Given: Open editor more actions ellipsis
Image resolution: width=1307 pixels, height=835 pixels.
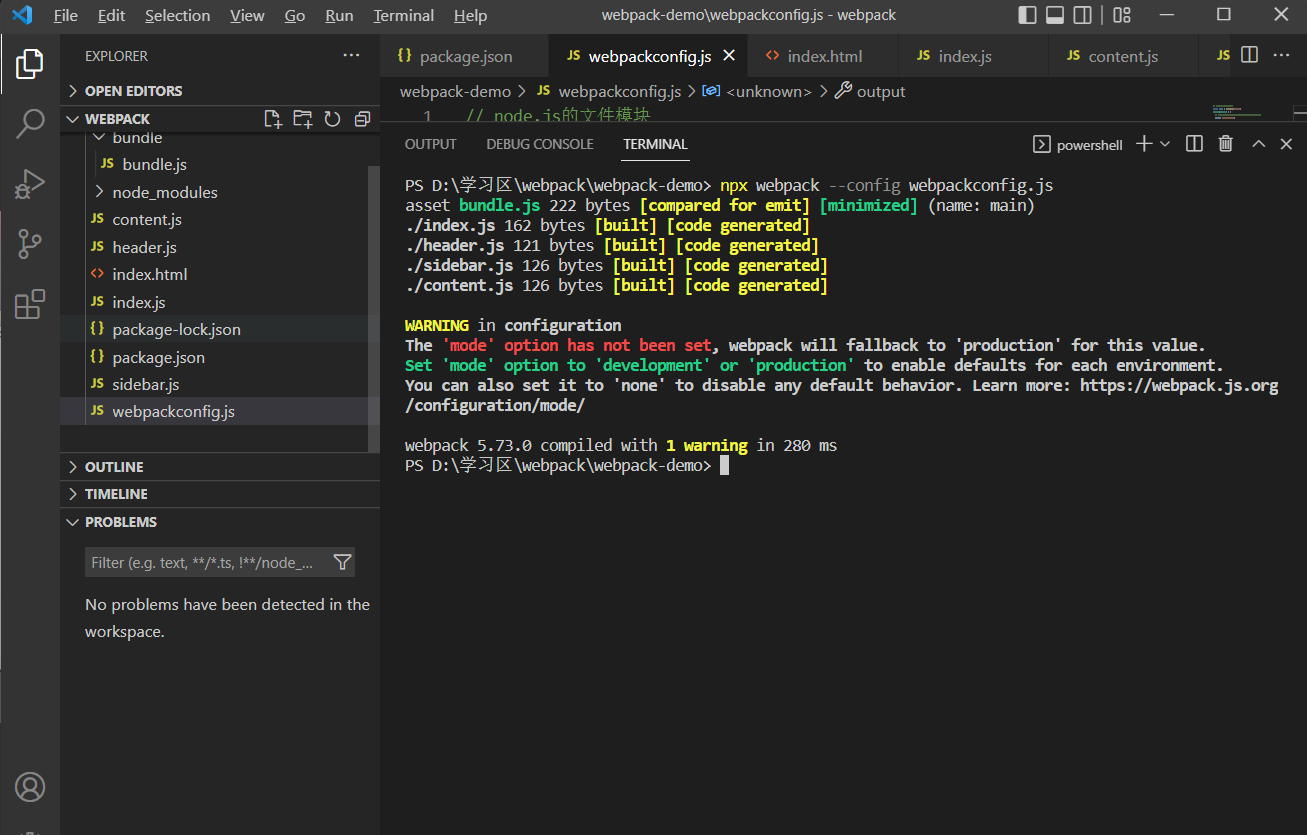Looking at the screenshot, I should (1281, 55).
